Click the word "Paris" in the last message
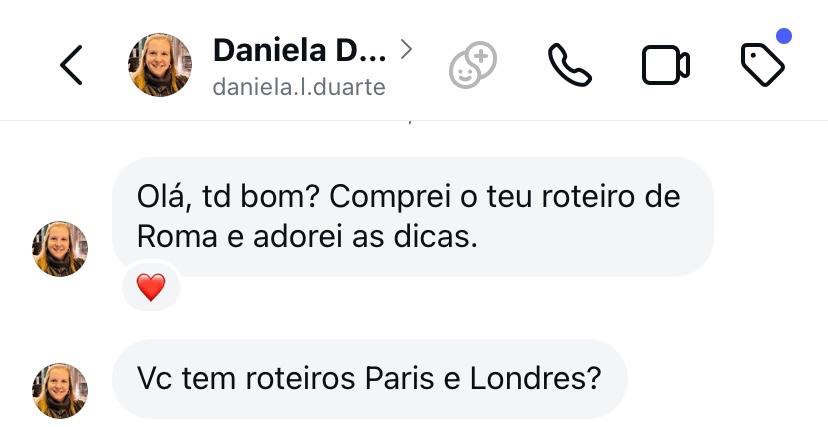Image resolution: width=828 pixels, height=427 pixels. 398,380
